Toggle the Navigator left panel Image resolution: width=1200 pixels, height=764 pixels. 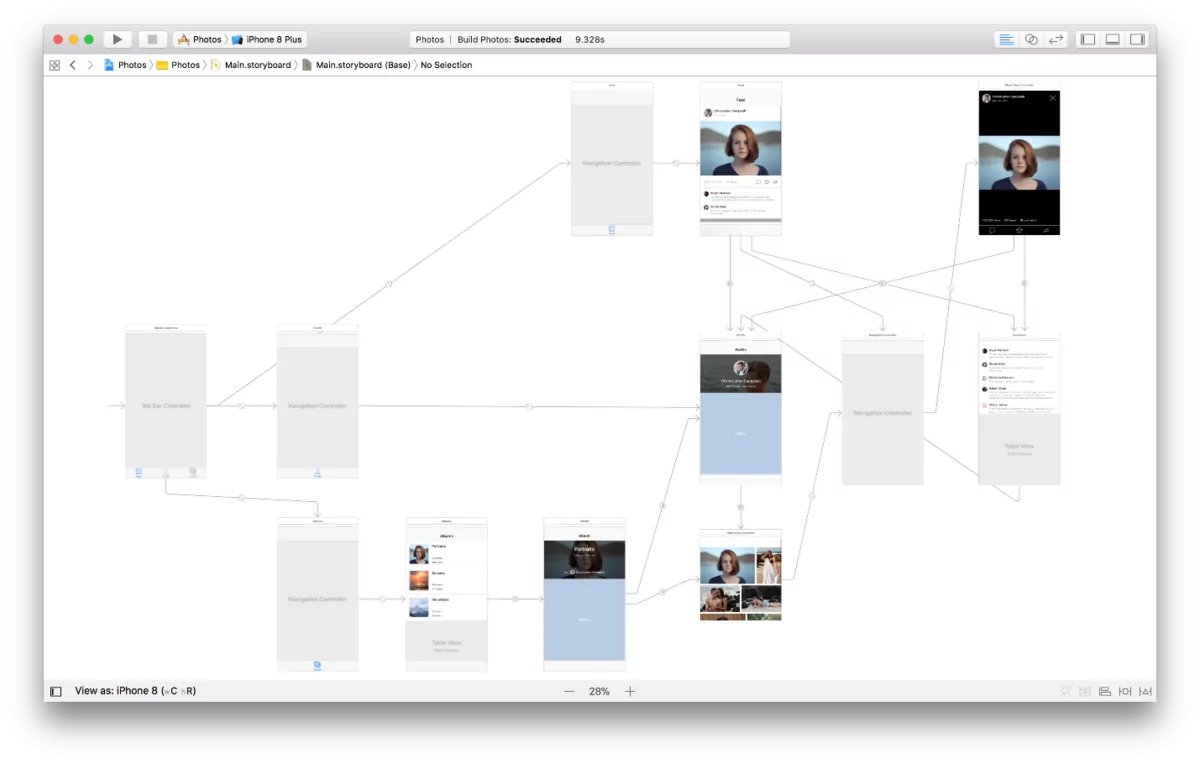(x=1088, y=40)
